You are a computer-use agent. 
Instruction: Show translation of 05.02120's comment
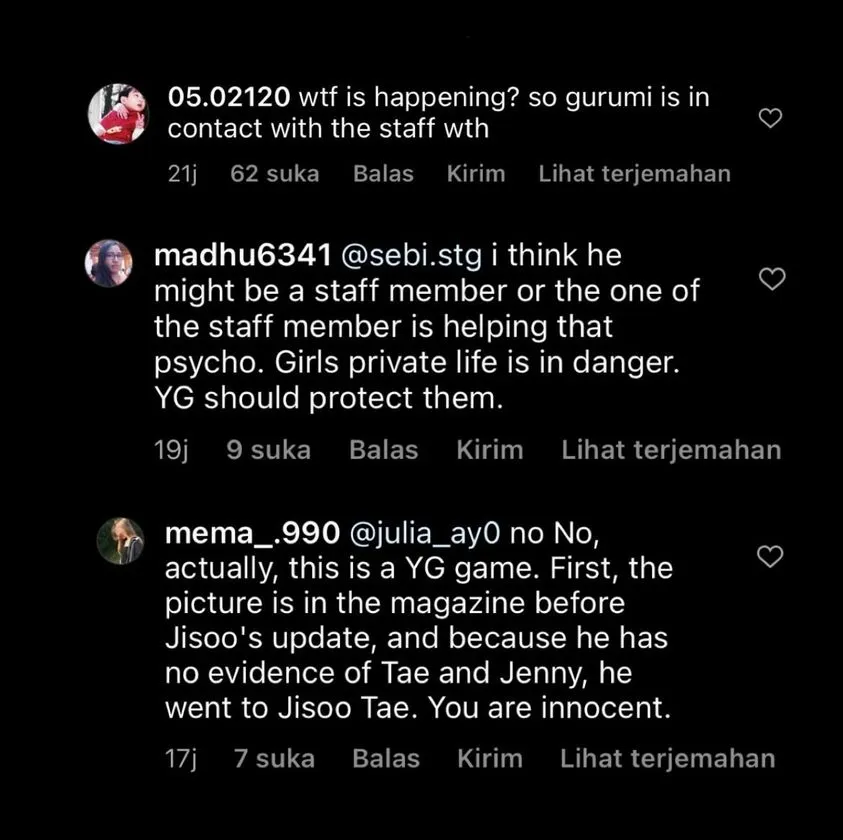634,173
